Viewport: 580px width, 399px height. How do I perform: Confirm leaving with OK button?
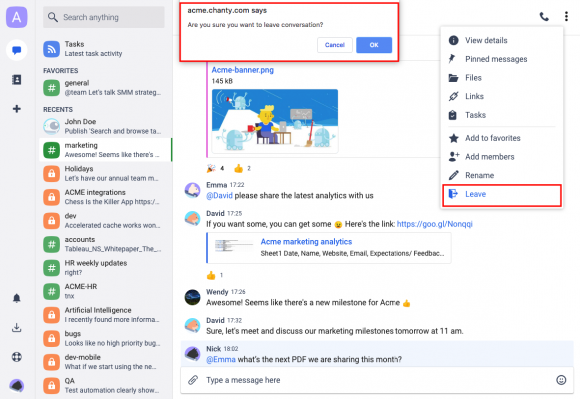[374, 45]
